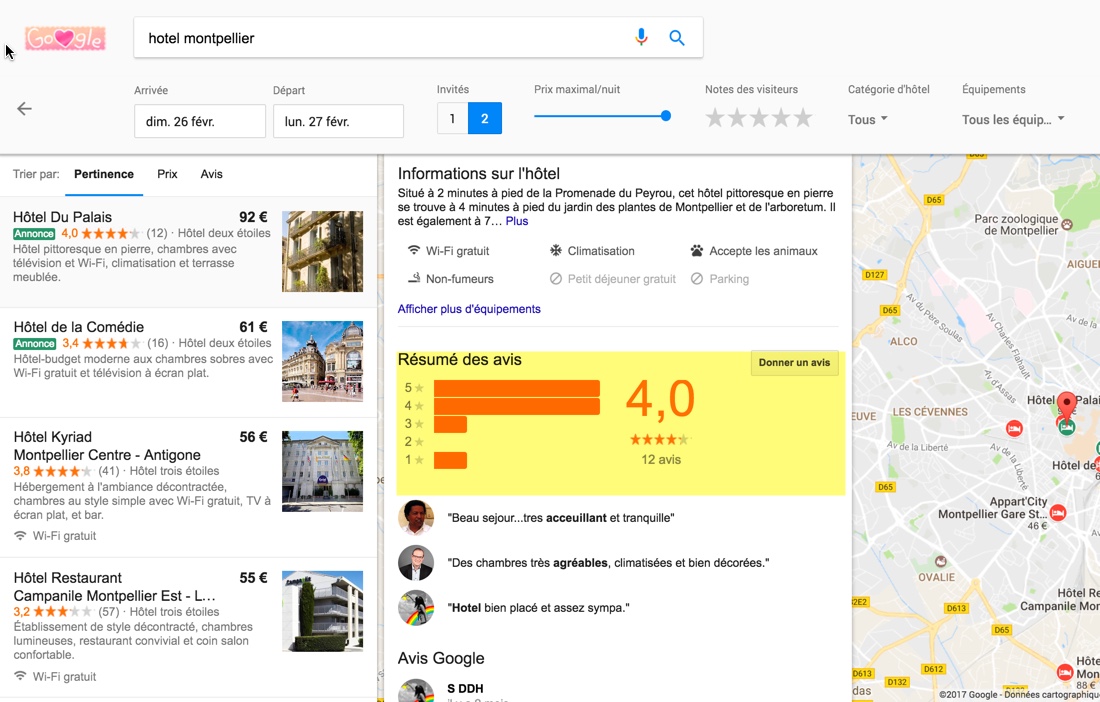The image size is (1100, 702).
Task: Click Parc zoologique de Montpellier map icon
Action: (x=1067, y=224)
